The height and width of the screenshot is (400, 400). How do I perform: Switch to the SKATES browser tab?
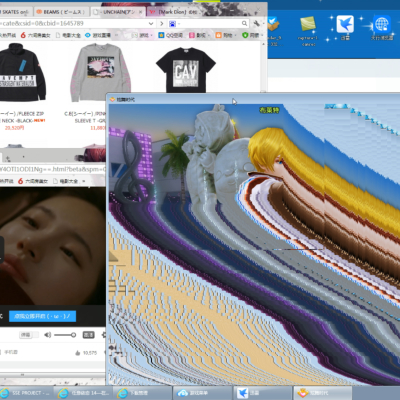tap(15, 12)
